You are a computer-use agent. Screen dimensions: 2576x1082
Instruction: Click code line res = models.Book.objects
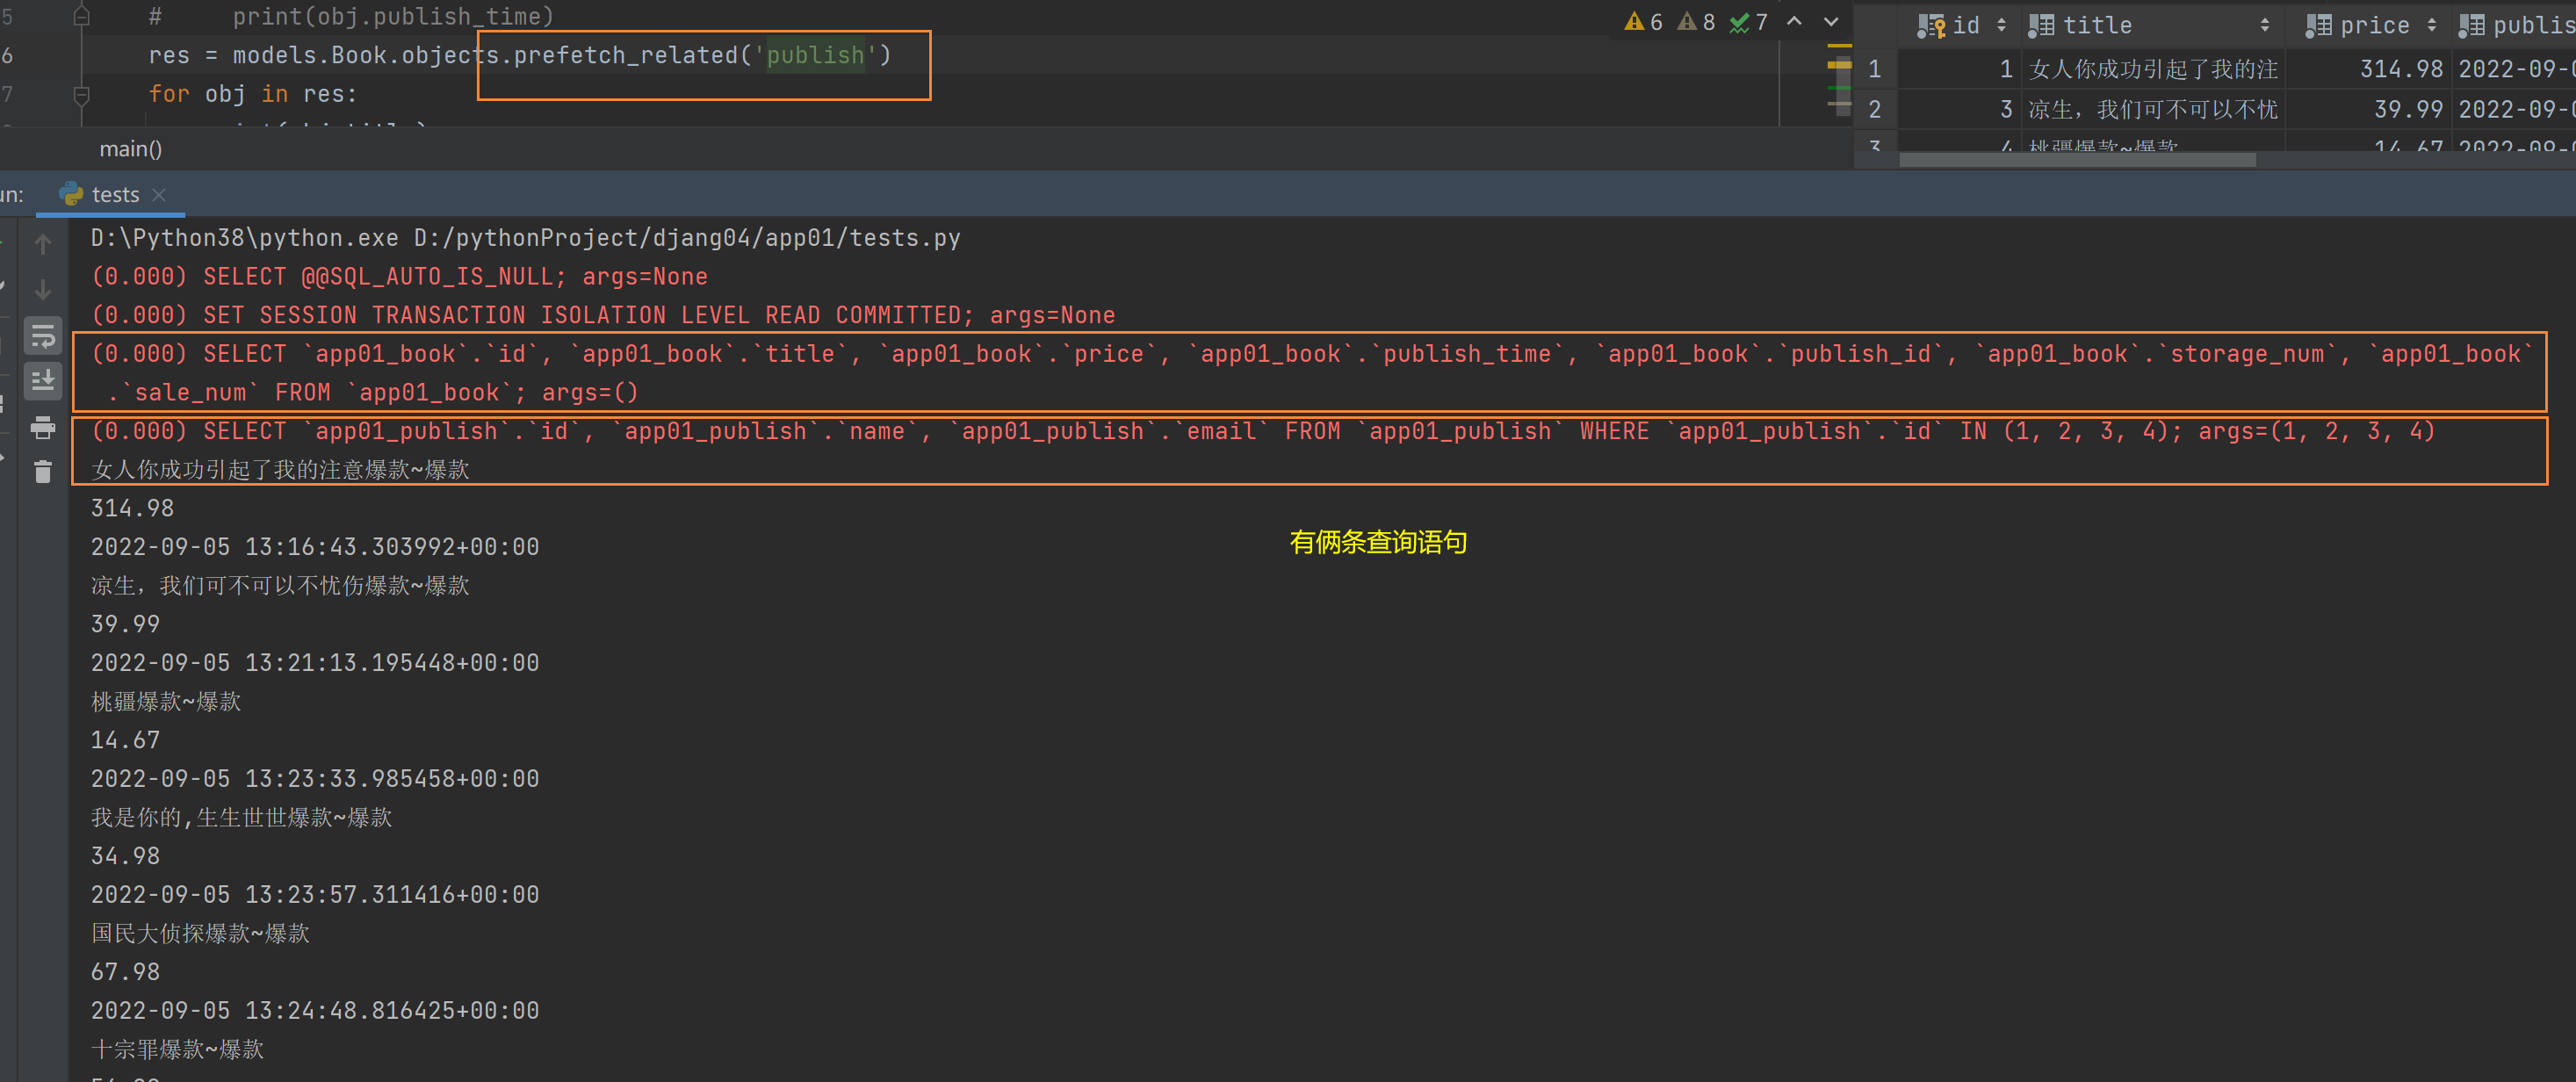(520, 55)
